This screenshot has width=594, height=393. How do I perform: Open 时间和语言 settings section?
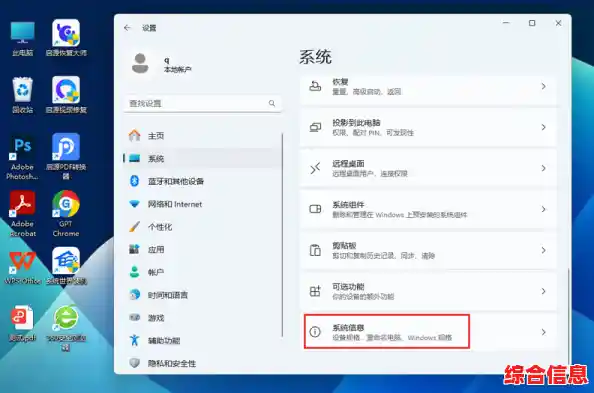point(202,295)
